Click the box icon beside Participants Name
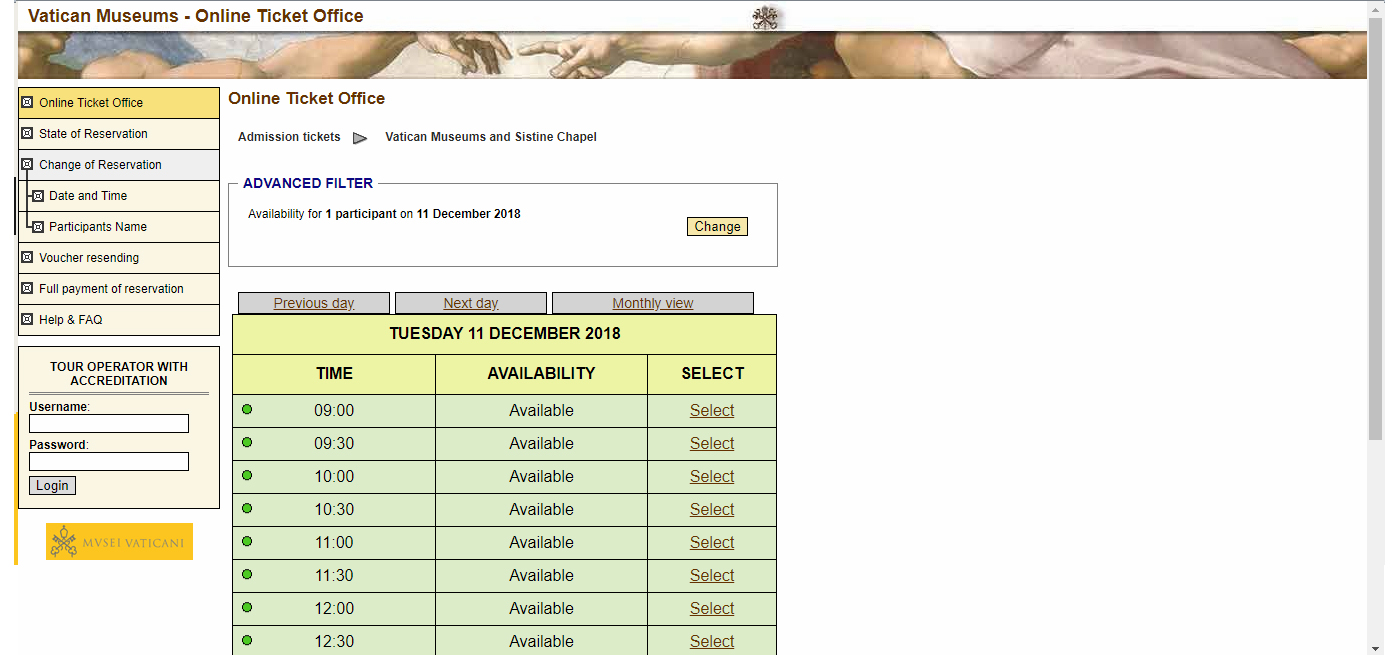This screenshot has width=1400, height=655. point(38,227)
